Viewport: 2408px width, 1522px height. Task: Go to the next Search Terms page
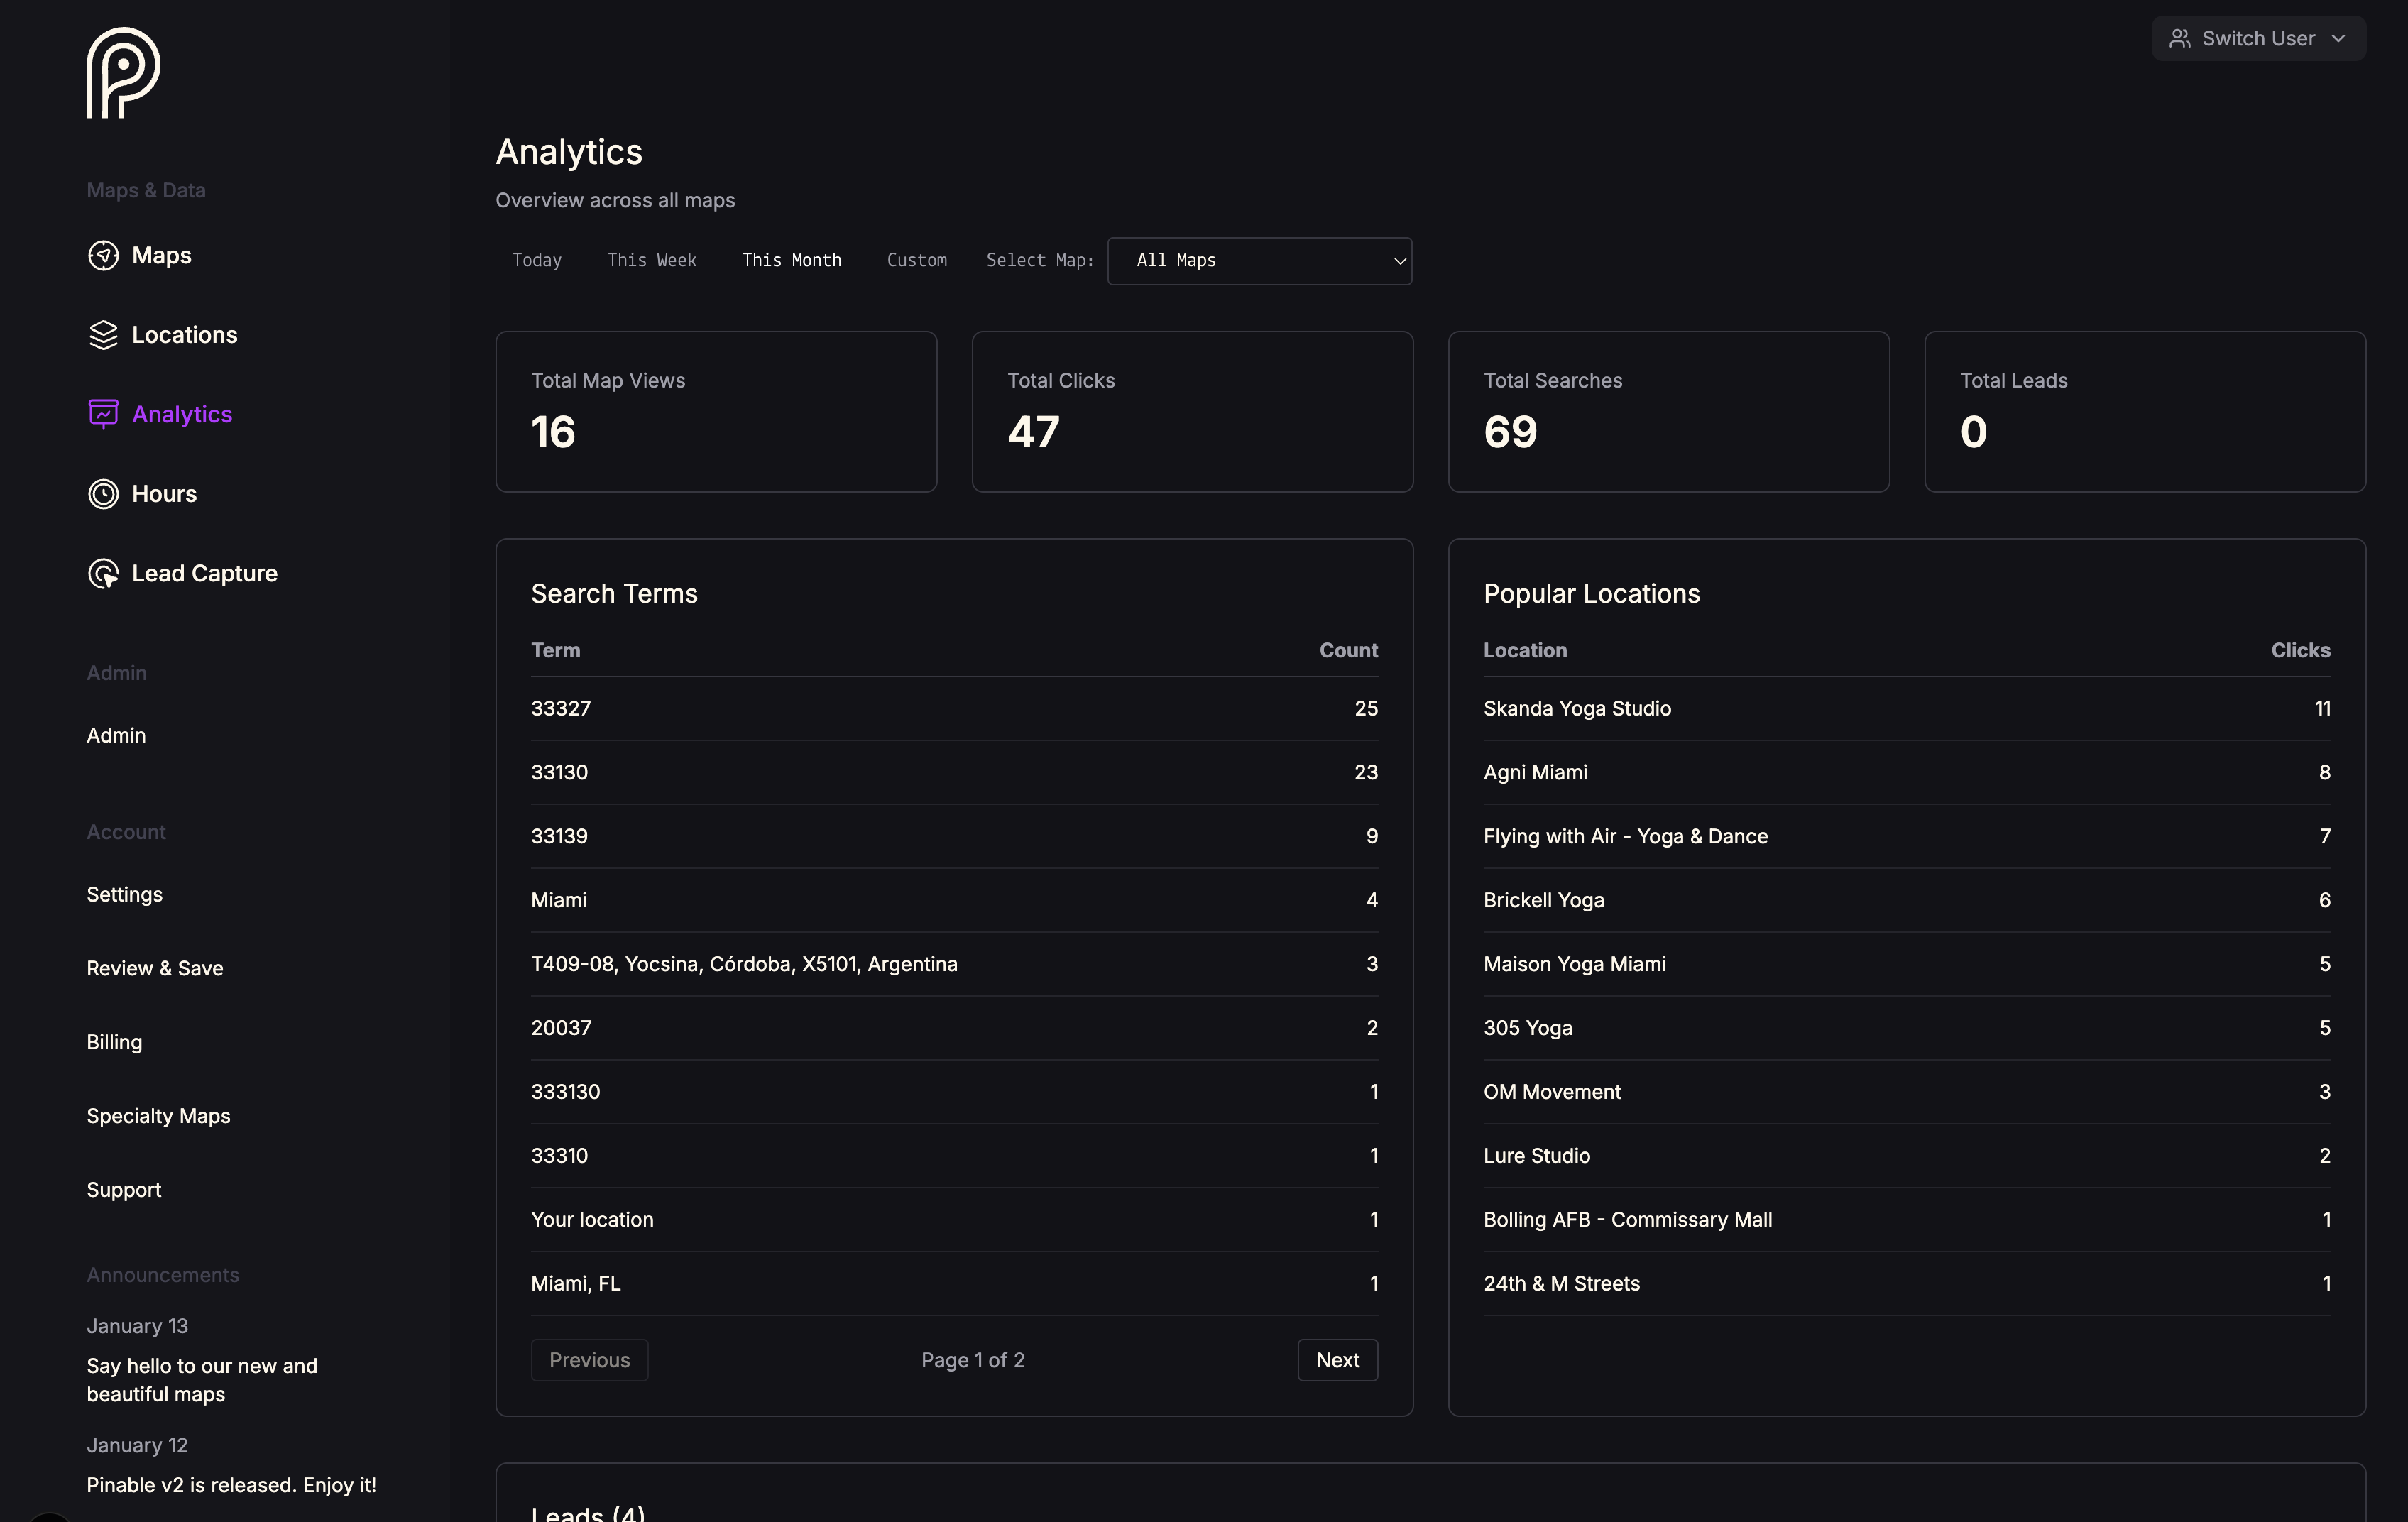(1337, 1360)
